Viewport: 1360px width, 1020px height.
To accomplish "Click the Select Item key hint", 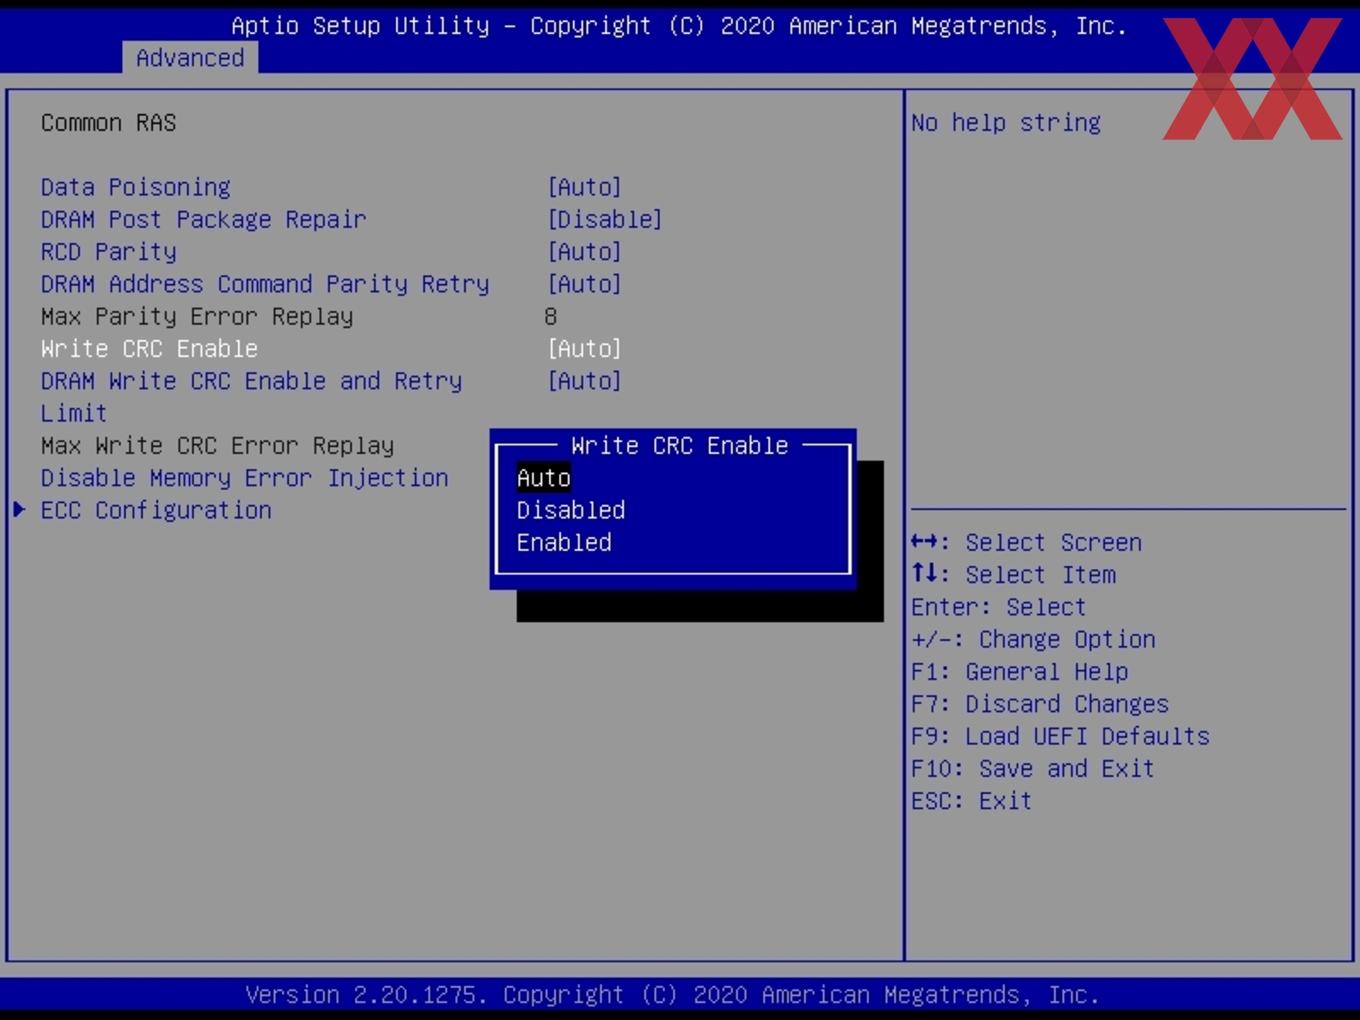I will click(x=1013, y=574).
